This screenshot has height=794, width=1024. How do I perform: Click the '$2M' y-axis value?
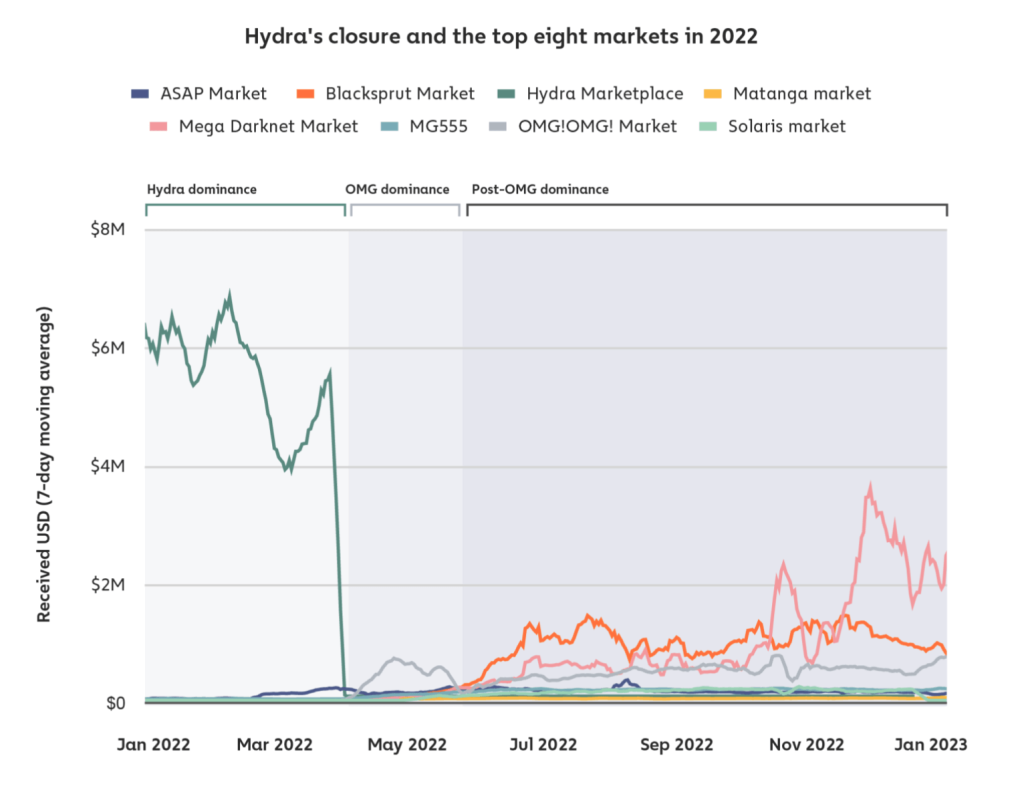pyautogui.click(x=108, y=585)
